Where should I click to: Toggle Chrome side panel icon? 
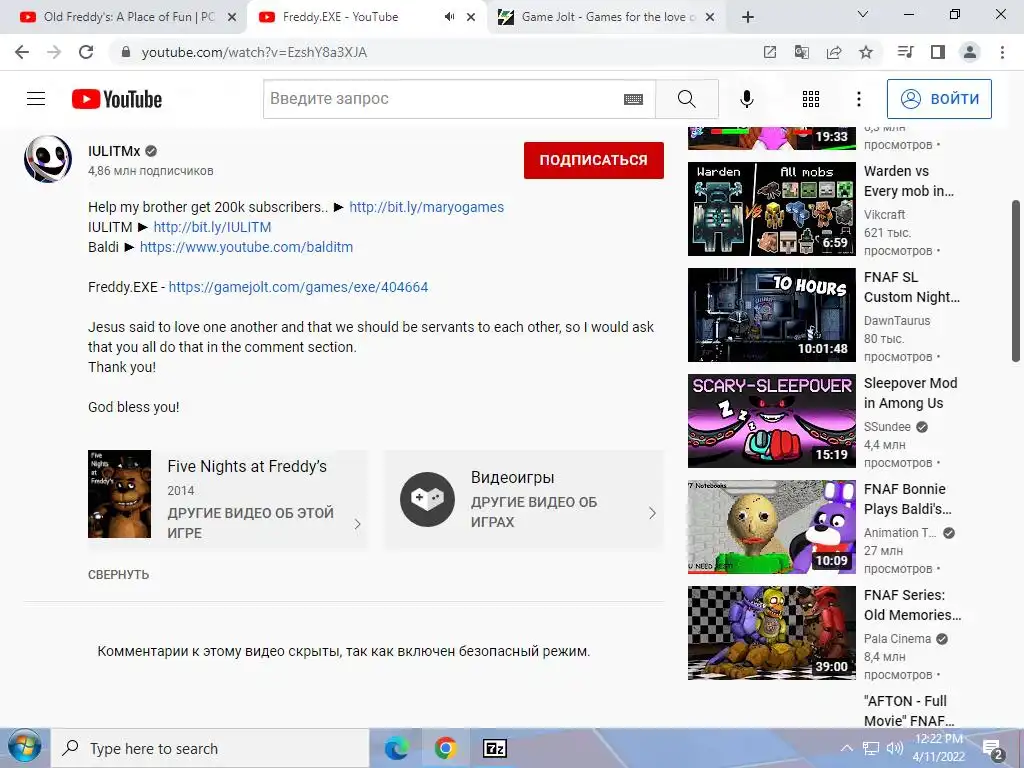pos(938,52)
